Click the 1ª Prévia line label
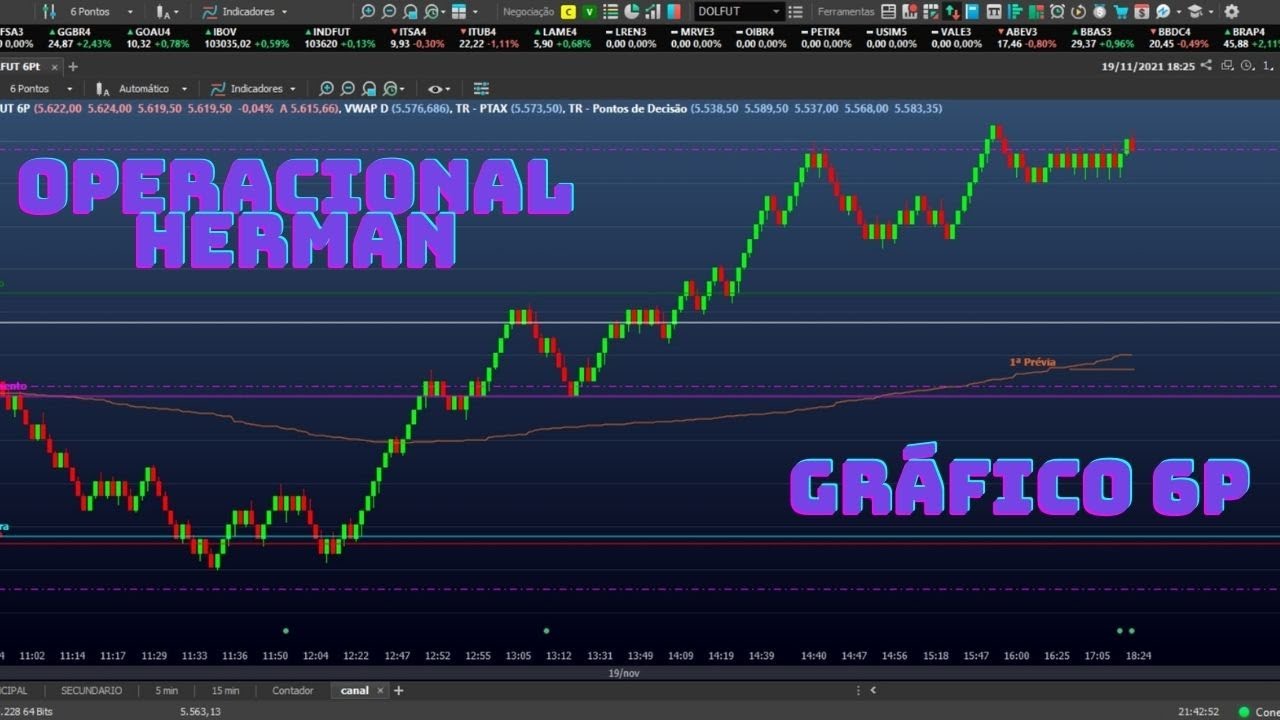 click(1032, 362)
